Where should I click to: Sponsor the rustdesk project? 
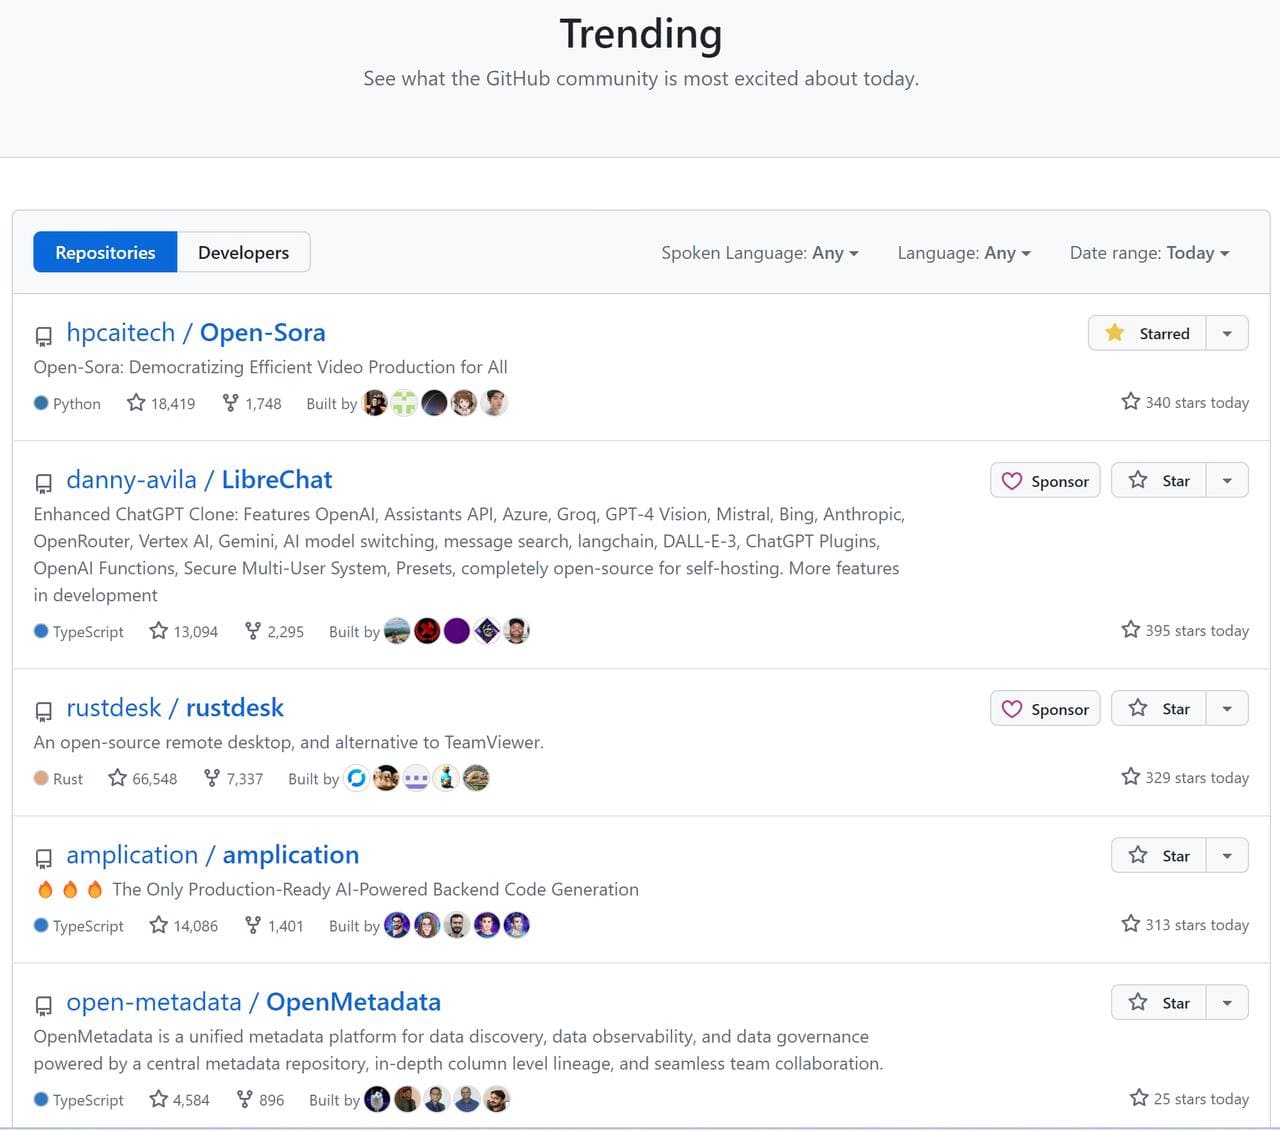pos(1045,709)
